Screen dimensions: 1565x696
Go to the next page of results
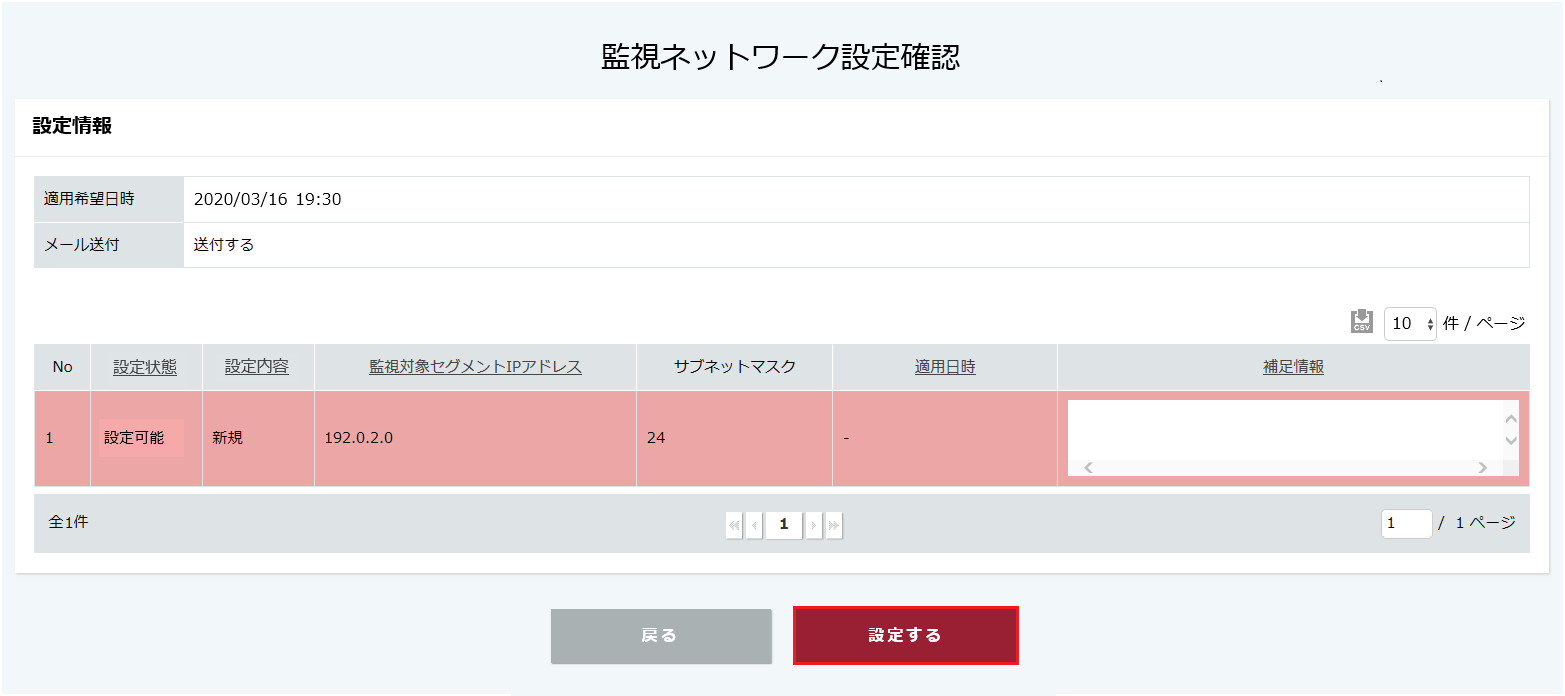point(814,524)
